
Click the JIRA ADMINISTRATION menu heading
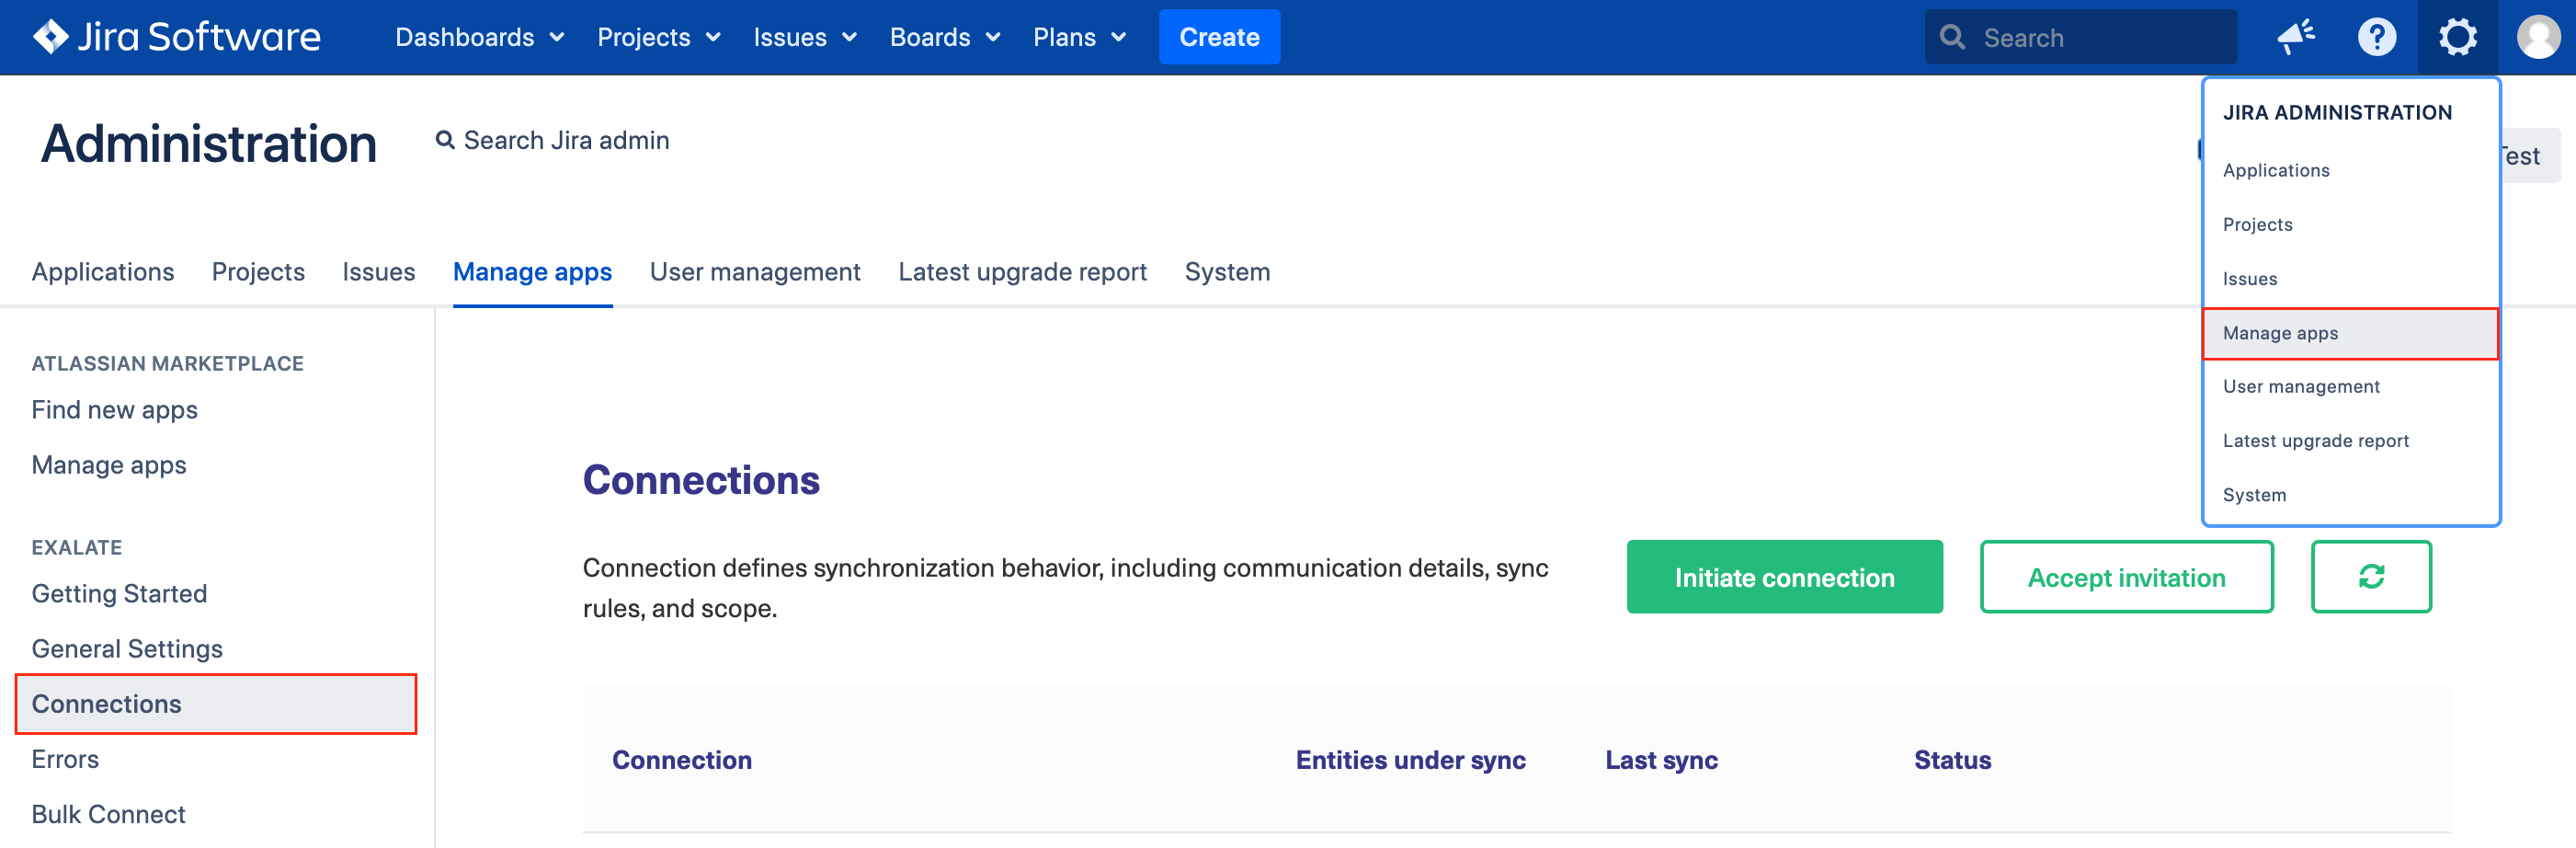pos(2337,112)
